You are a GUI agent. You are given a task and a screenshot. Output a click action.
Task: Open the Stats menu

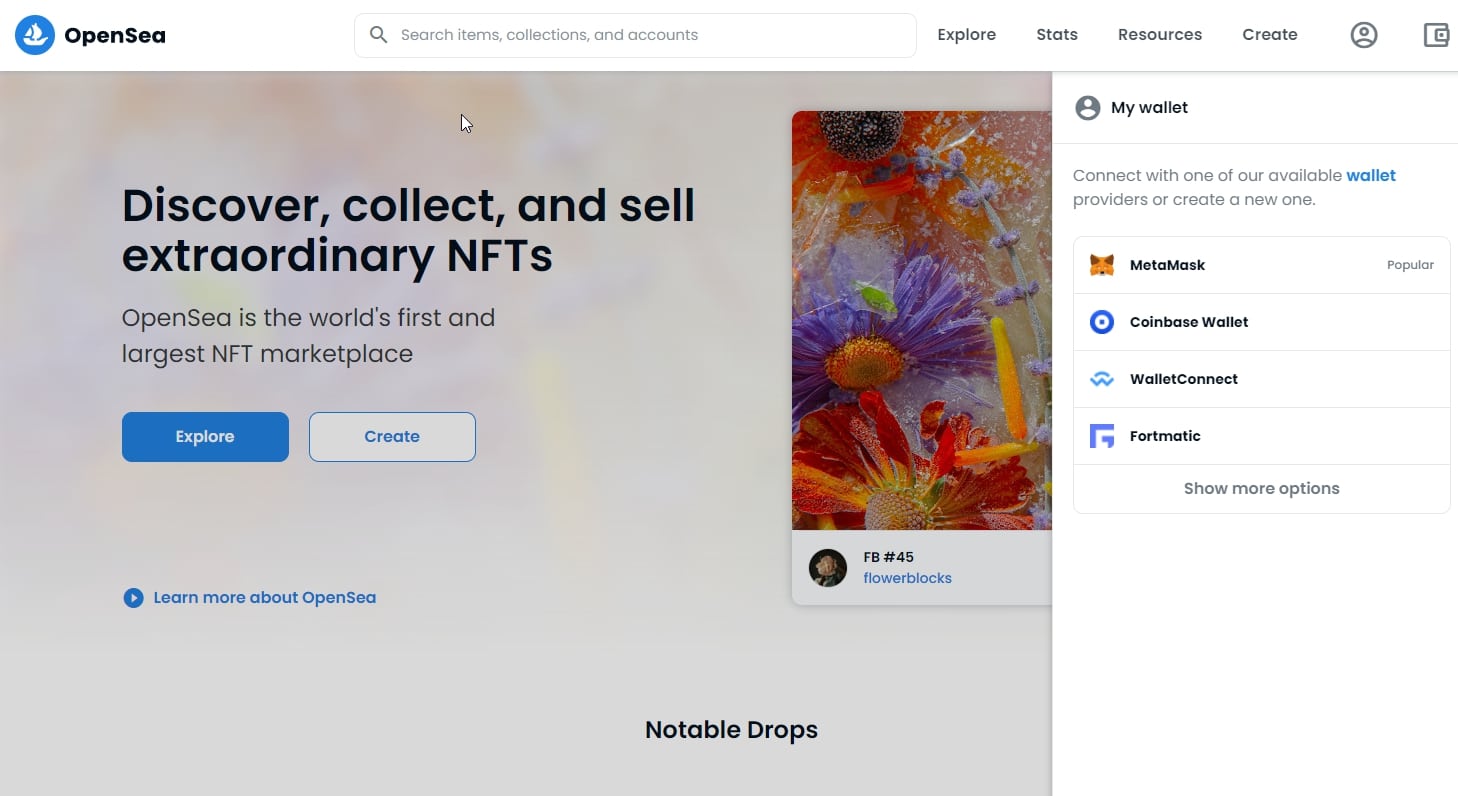click(1057, 35)
